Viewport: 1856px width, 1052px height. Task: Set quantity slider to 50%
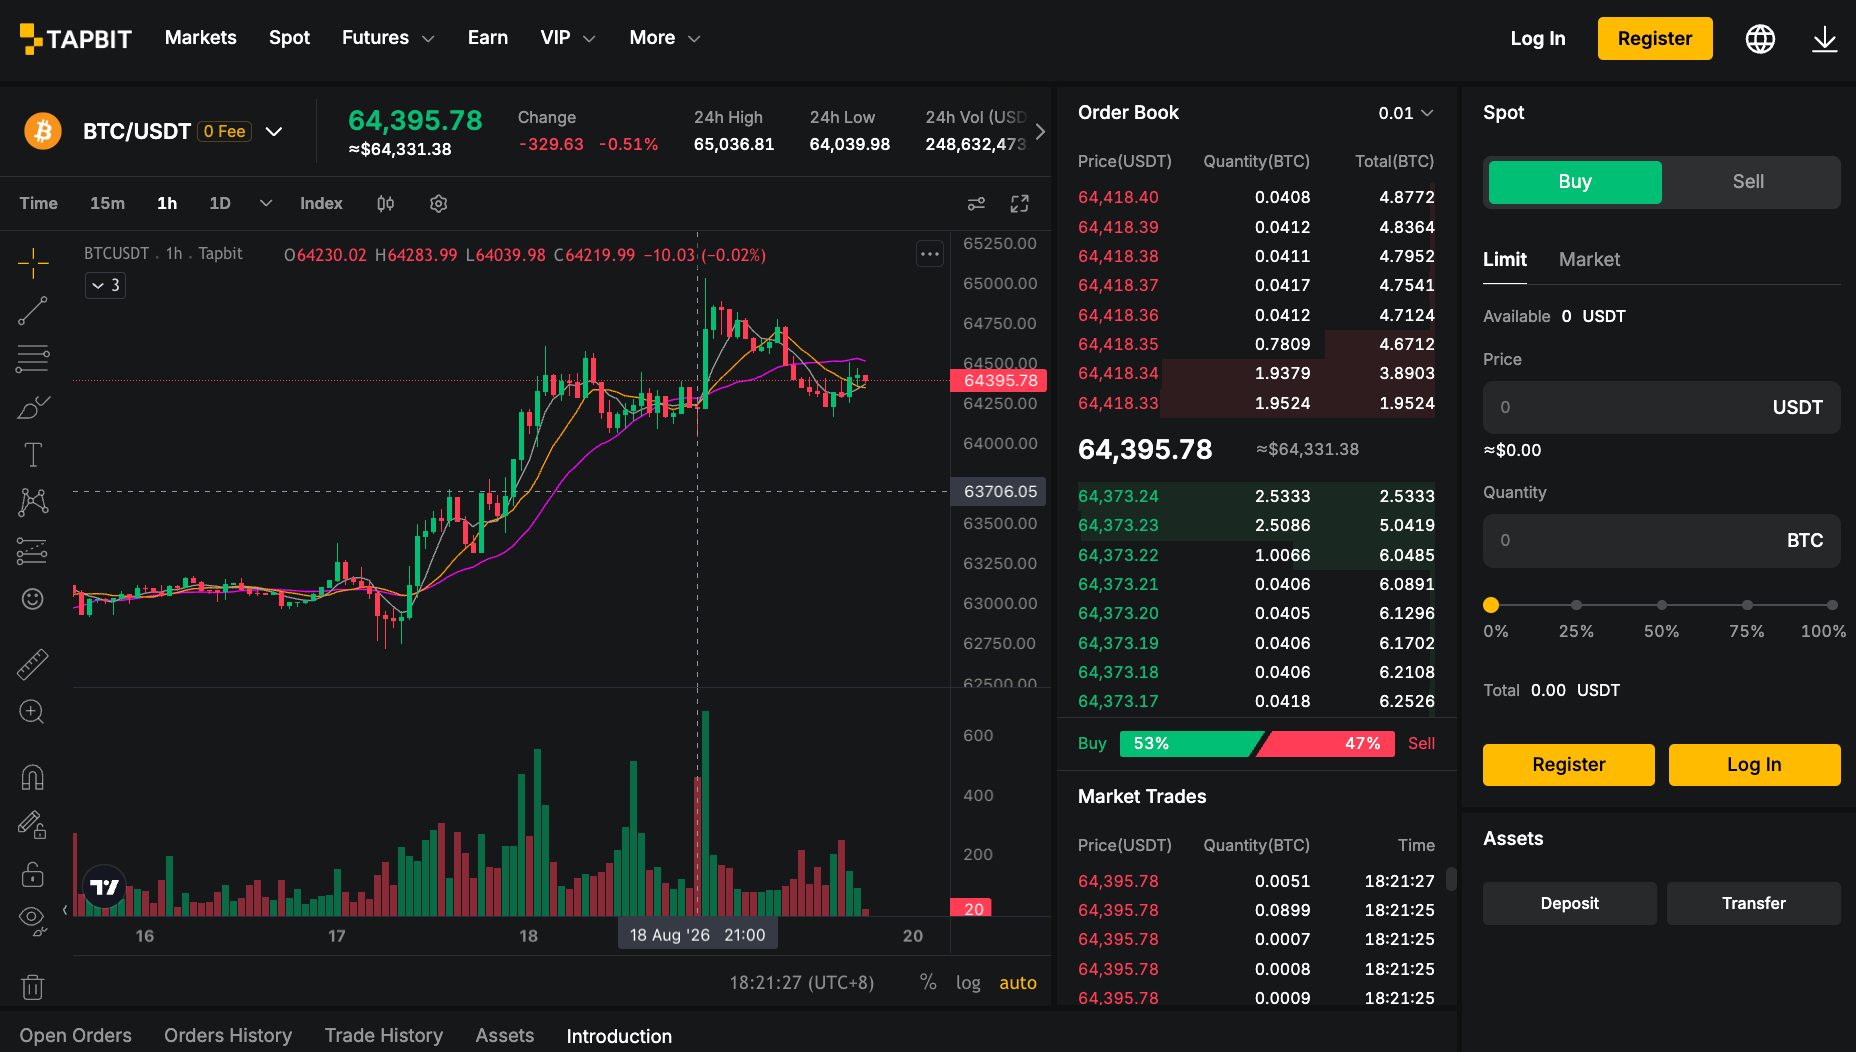[1662, 605]
